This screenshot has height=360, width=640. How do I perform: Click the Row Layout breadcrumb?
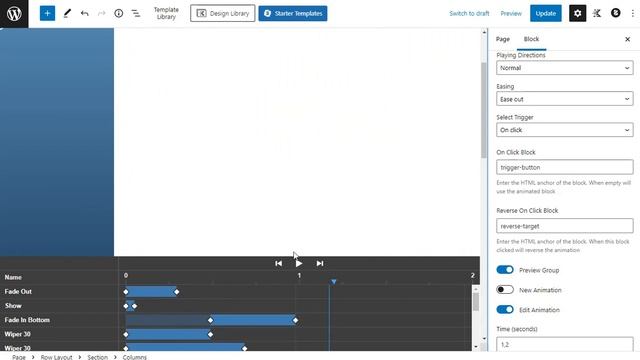point(56,357)
